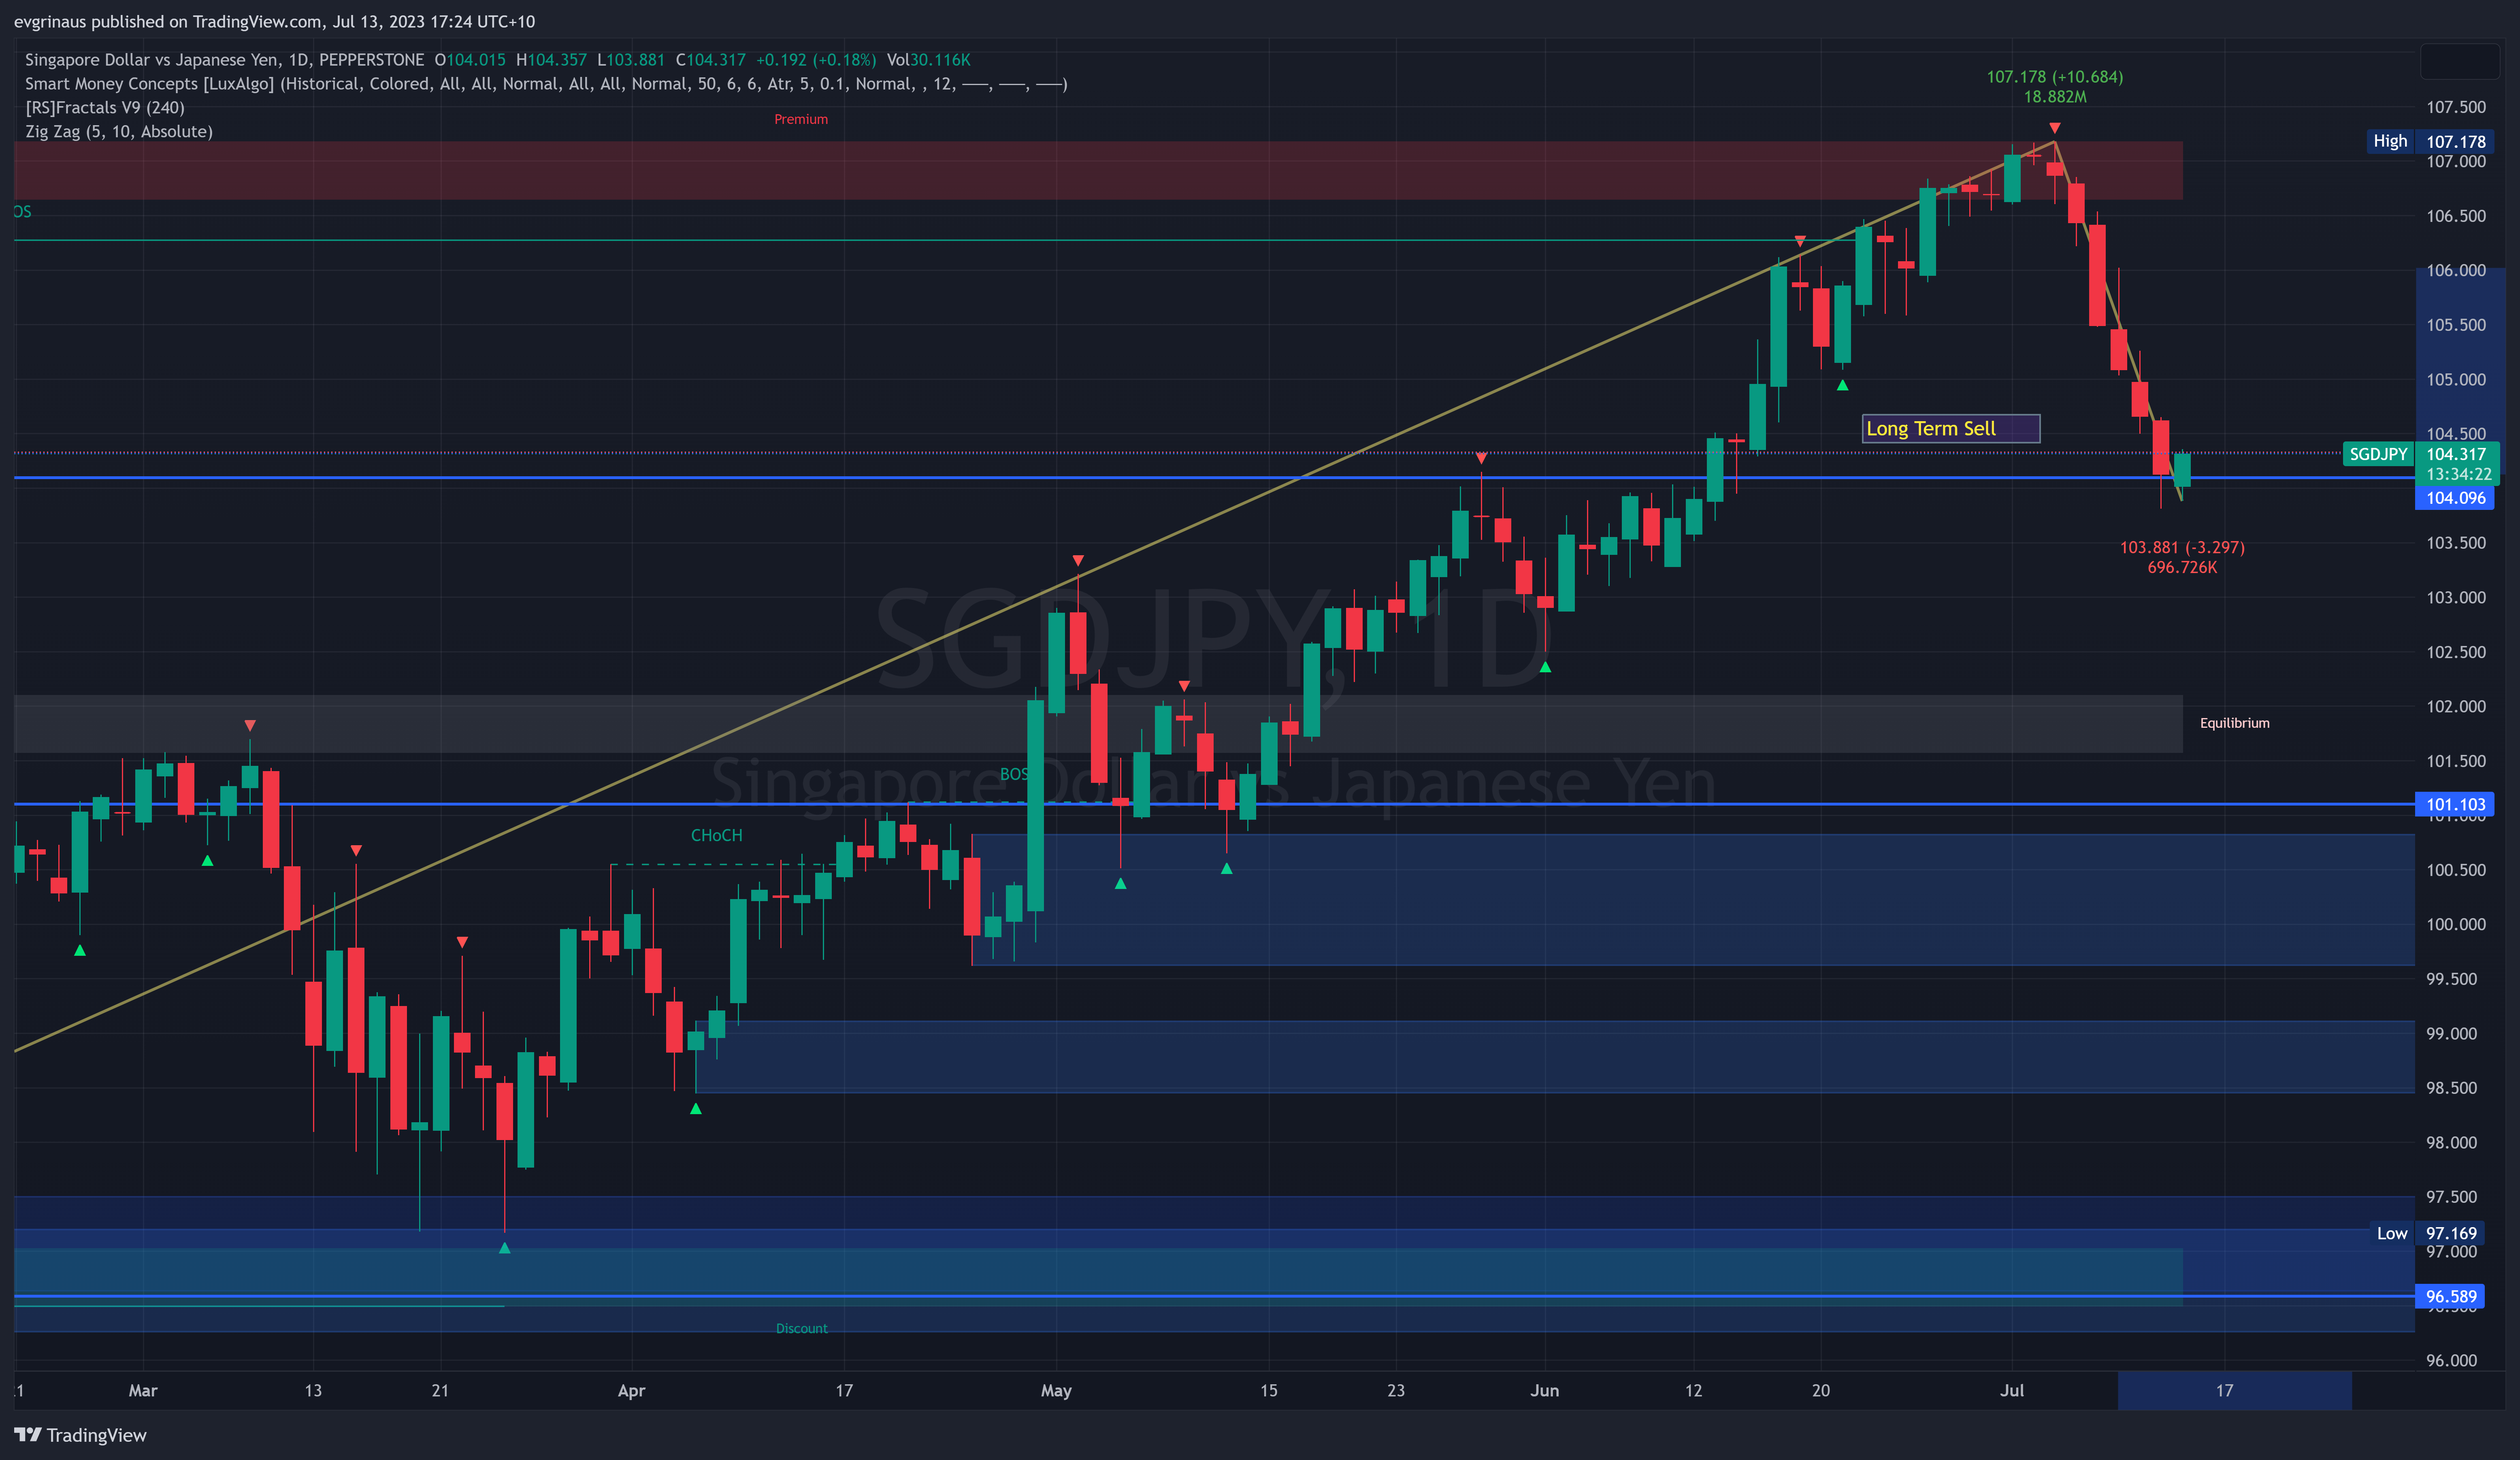Click the 104.317 current price label

click(2456, 454)
